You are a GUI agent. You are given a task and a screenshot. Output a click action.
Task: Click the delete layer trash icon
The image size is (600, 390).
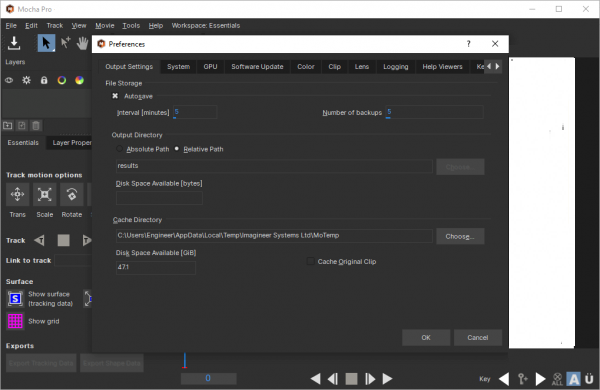point(36,126)
